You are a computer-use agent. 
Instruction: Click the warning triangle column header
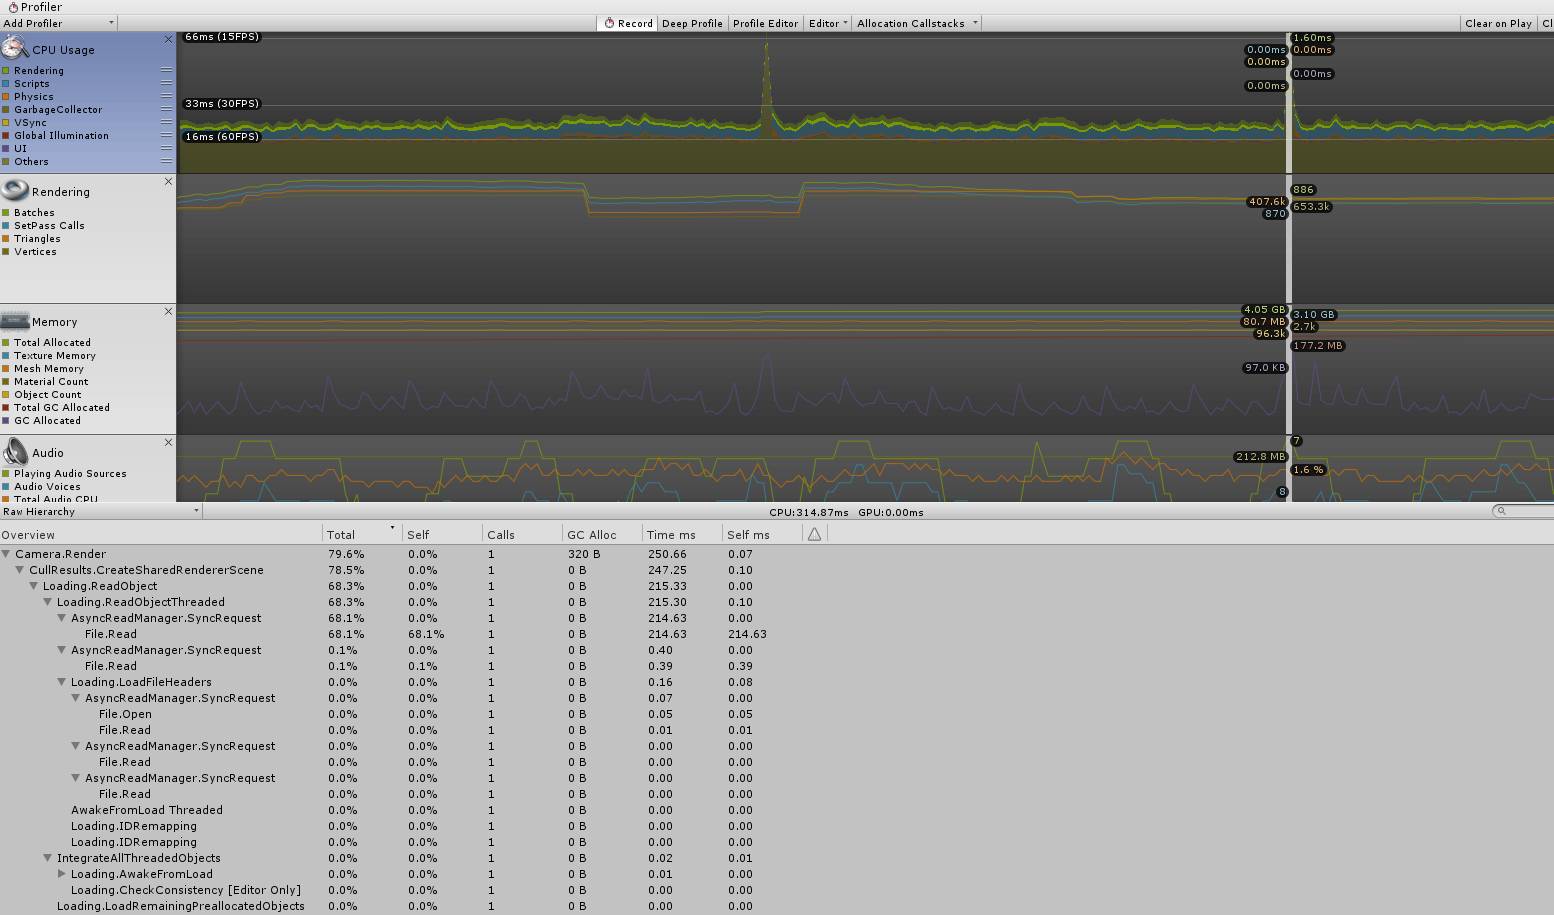pos(813,533)
